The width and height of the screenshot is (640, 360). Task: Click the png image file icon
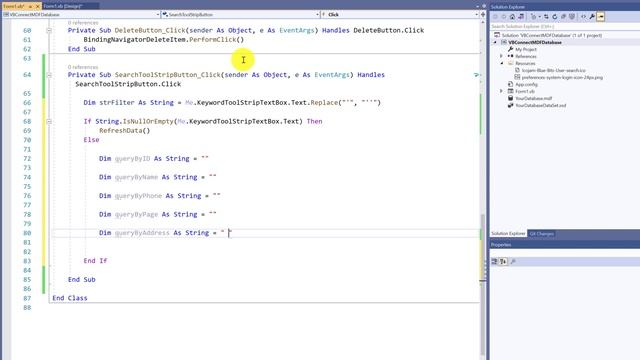coord(517,77)
